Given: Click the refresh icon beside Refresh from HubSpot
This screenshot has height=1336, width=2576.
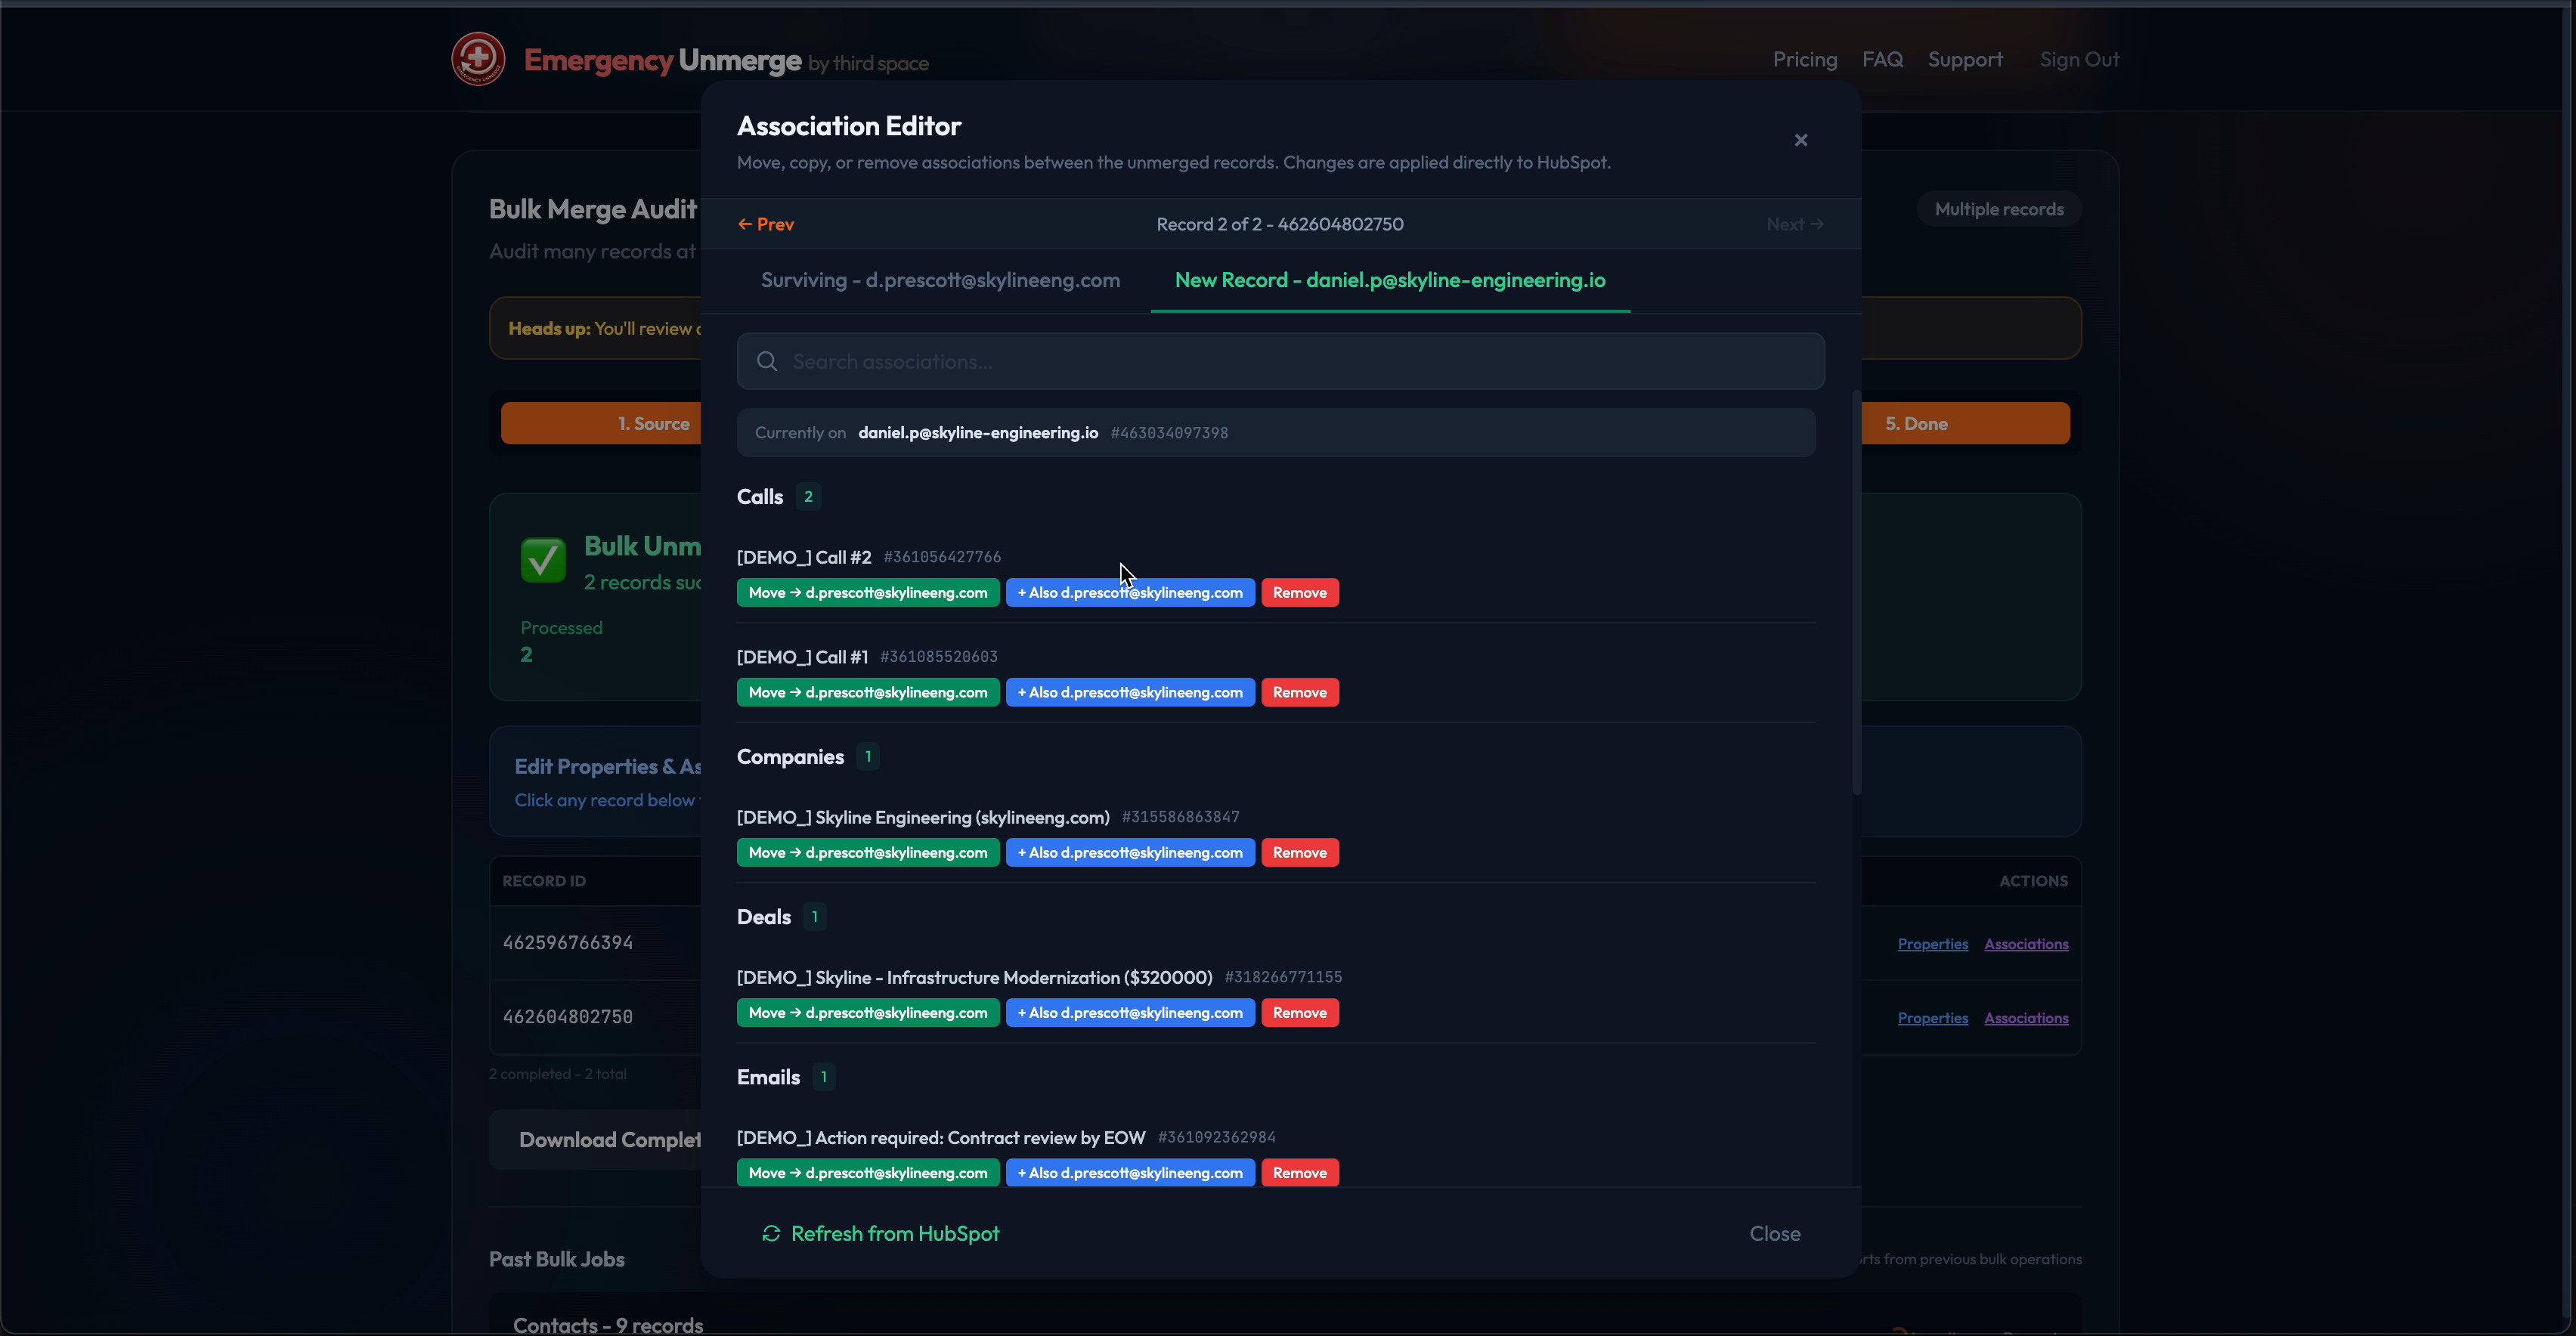Looking at the screenshot, I should (771, 1234).
